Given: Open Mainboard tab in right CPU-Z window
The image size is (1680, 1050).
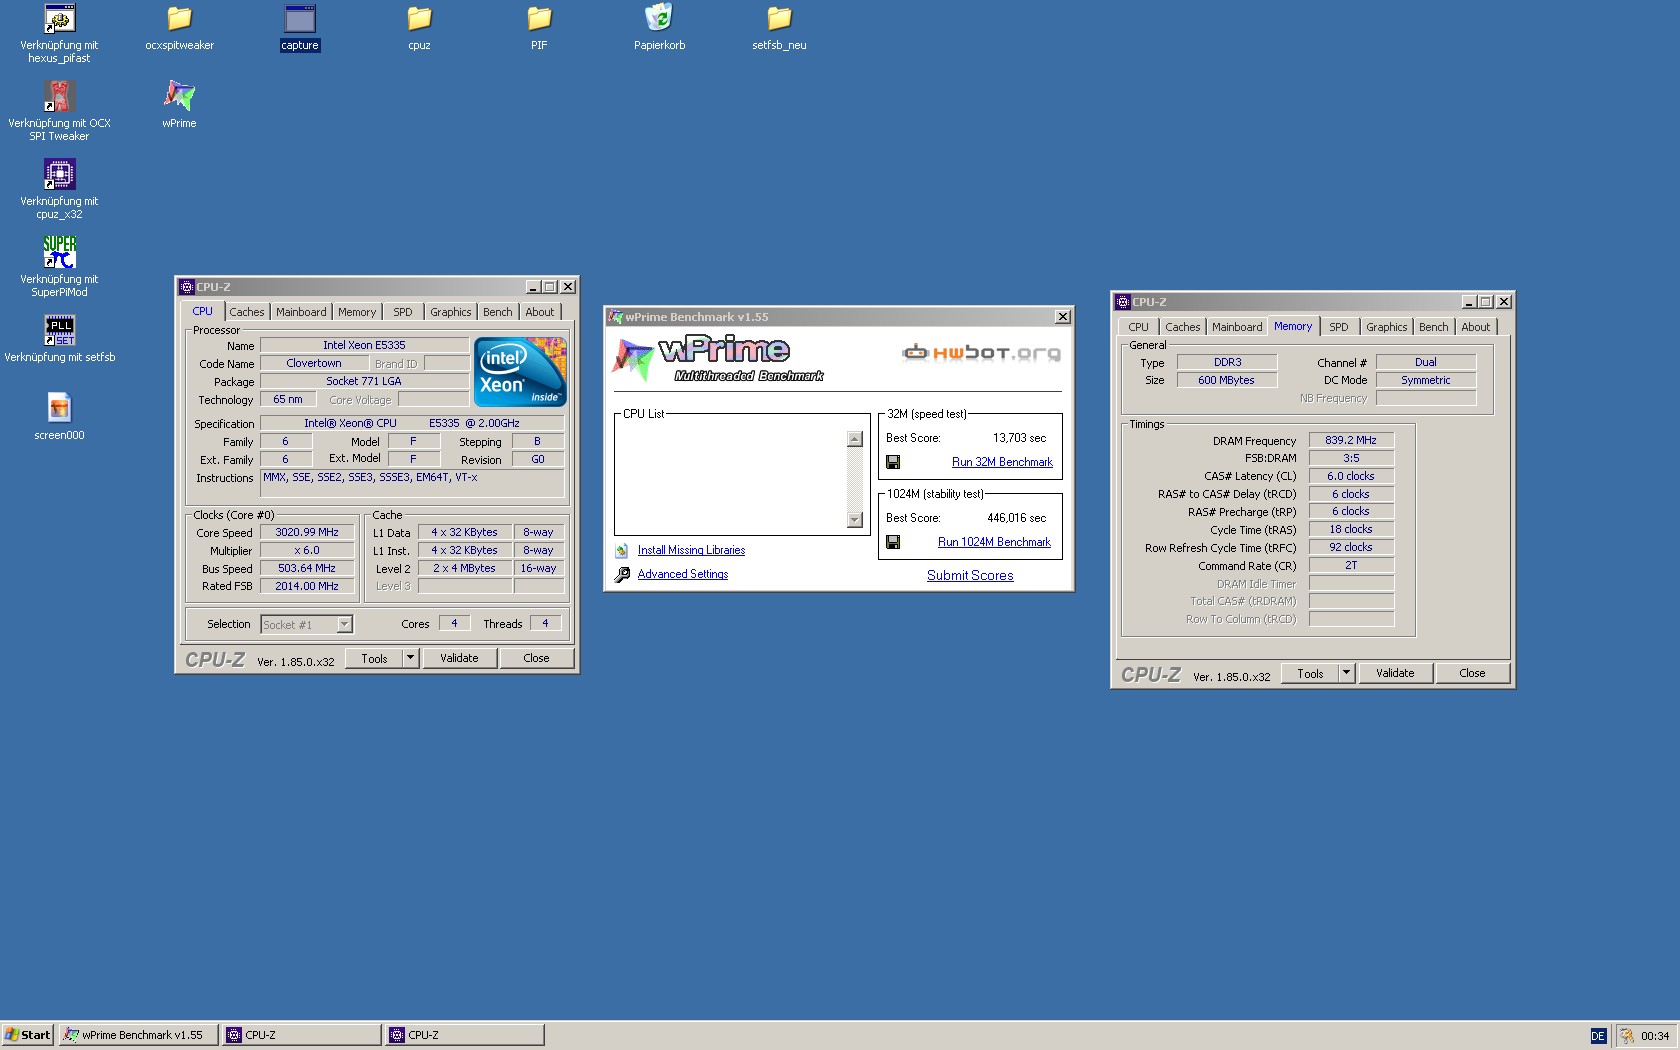Looking at the screenshot, I should (x=1237, y=327).
